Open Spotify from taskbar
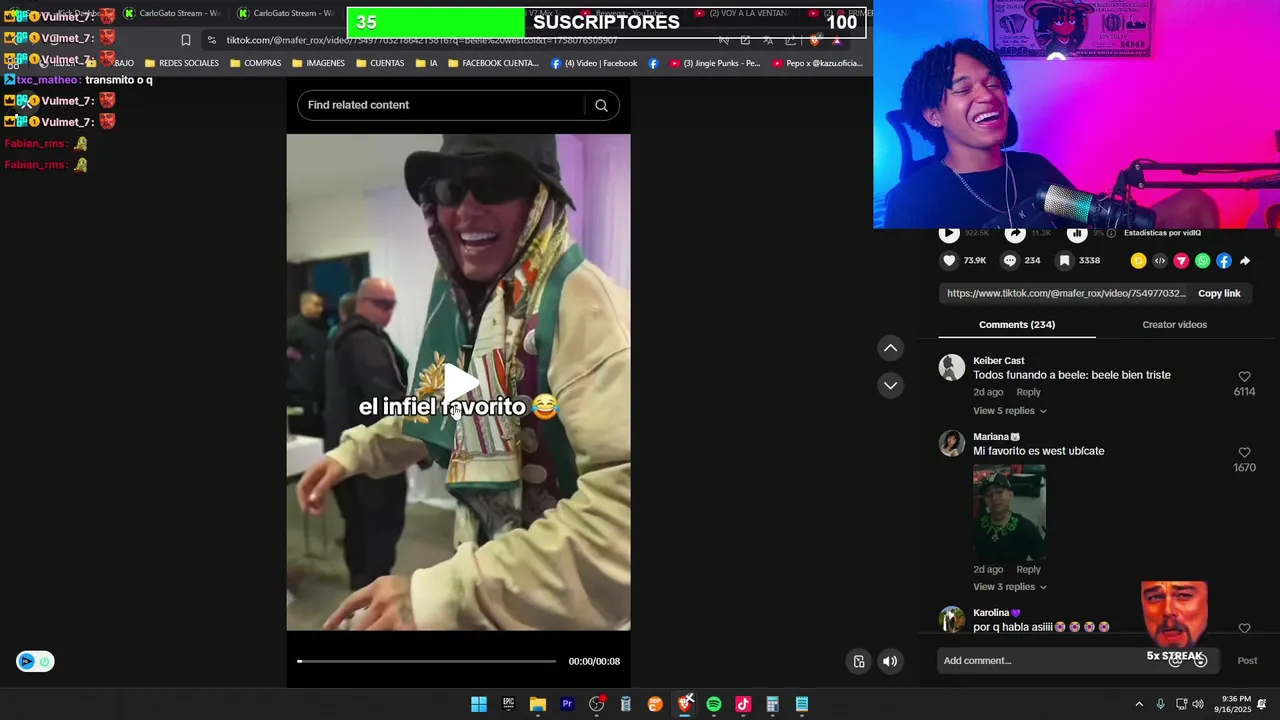 coord(714,704)
